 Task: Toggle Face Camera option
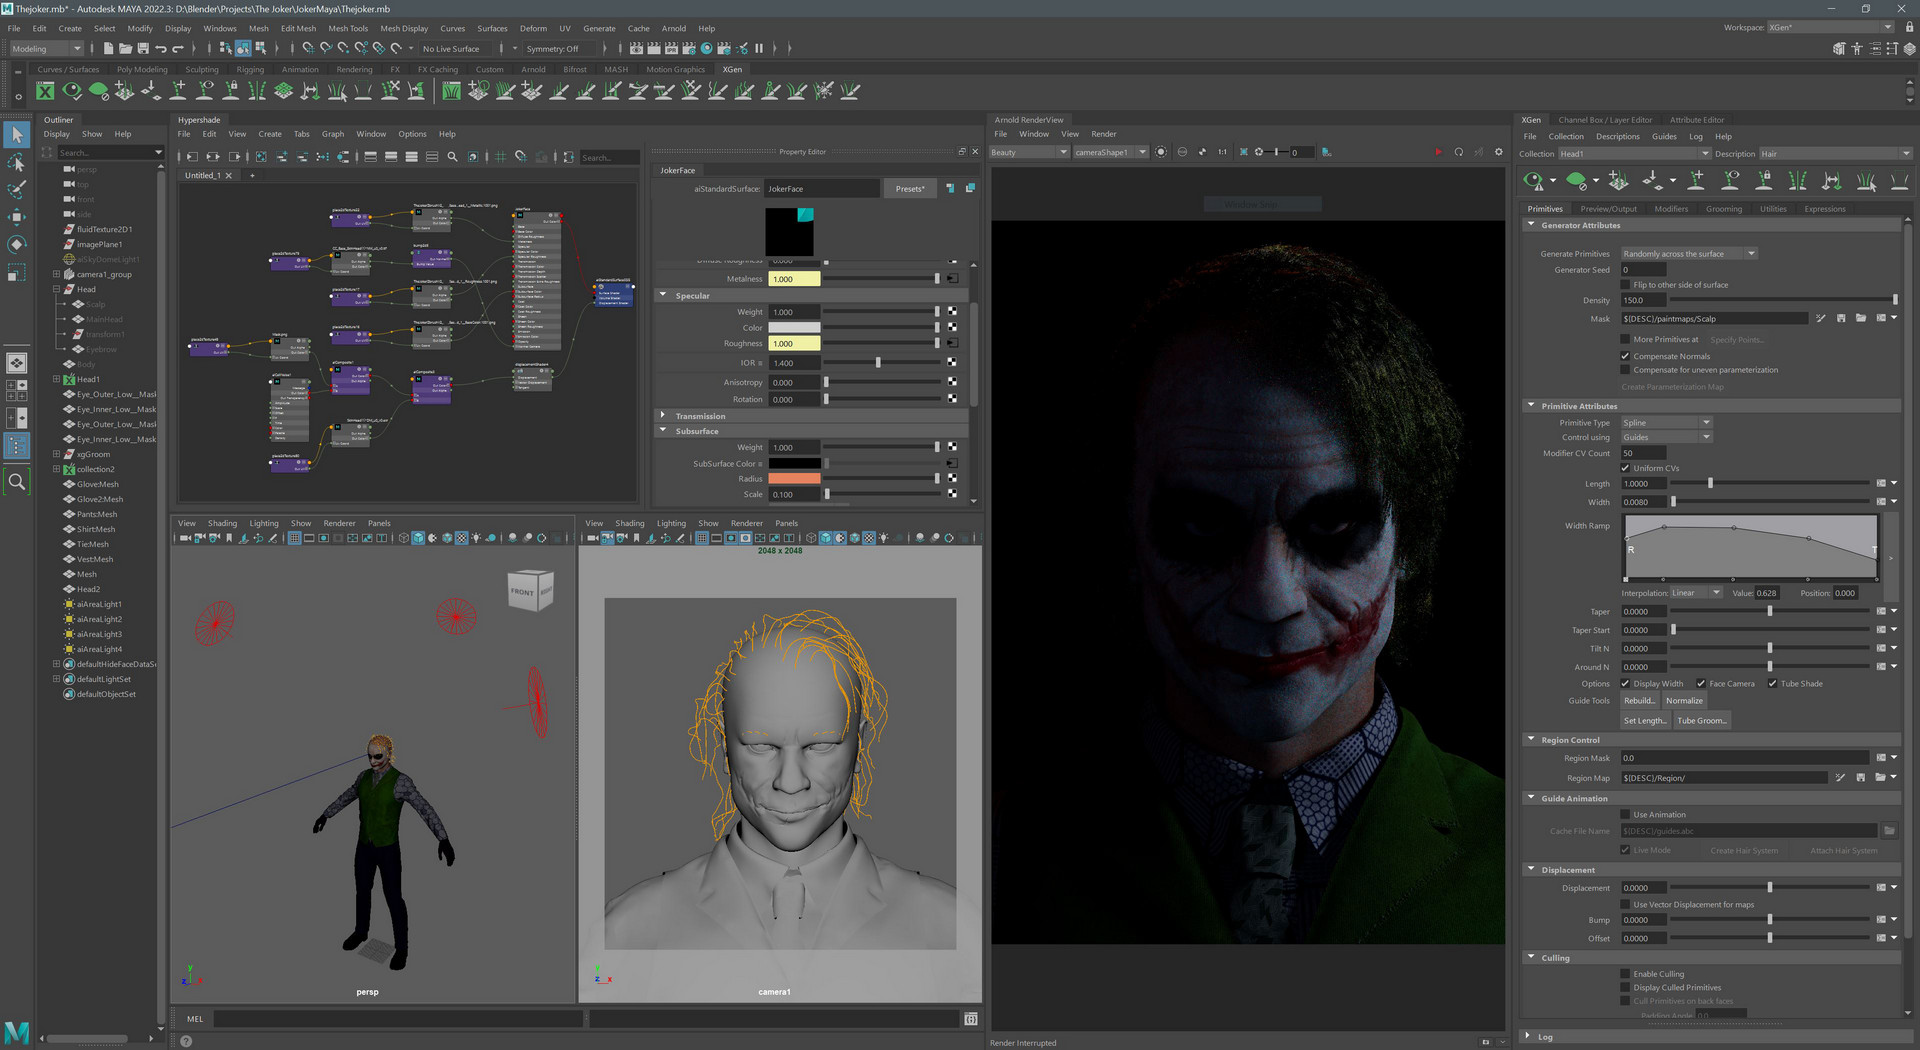point(1701,684)
